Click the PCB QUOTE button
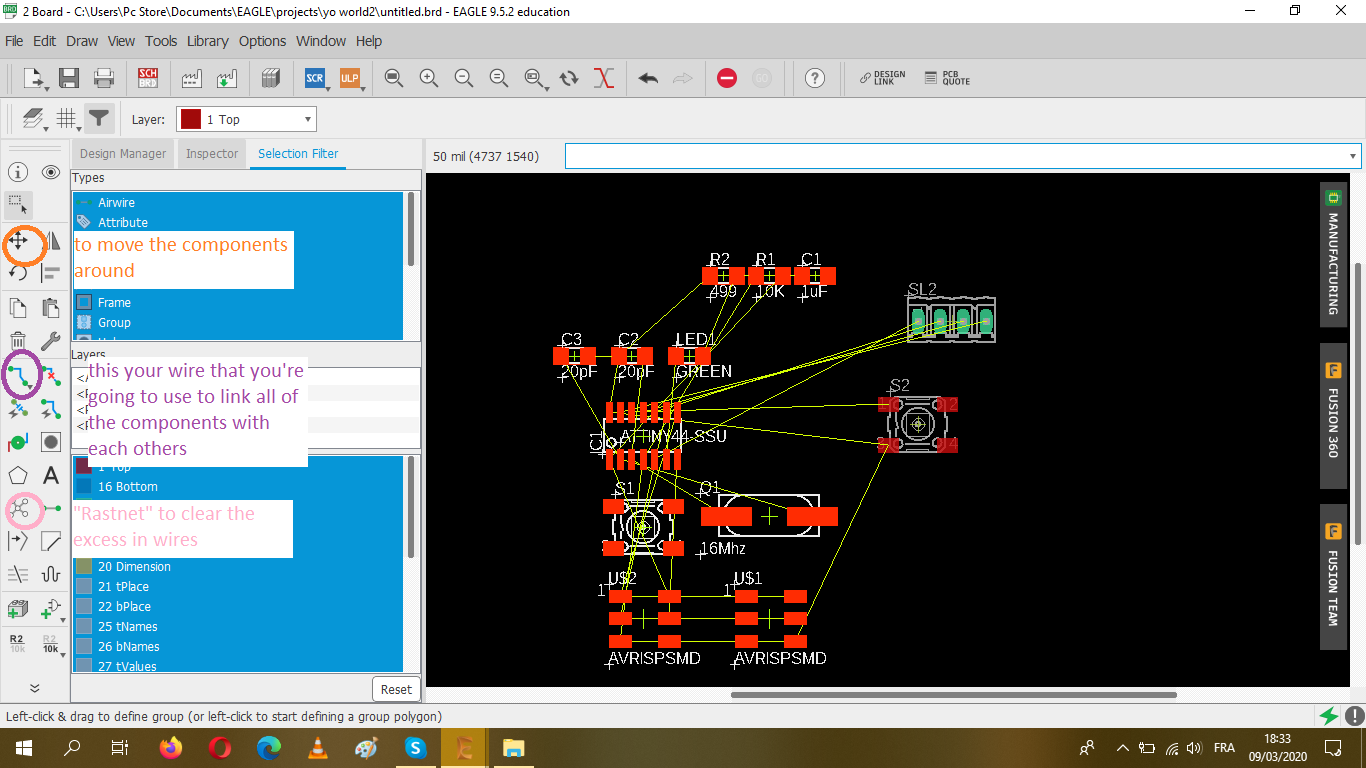This screenshot has width=1366, height=768. tap(947, 78)
